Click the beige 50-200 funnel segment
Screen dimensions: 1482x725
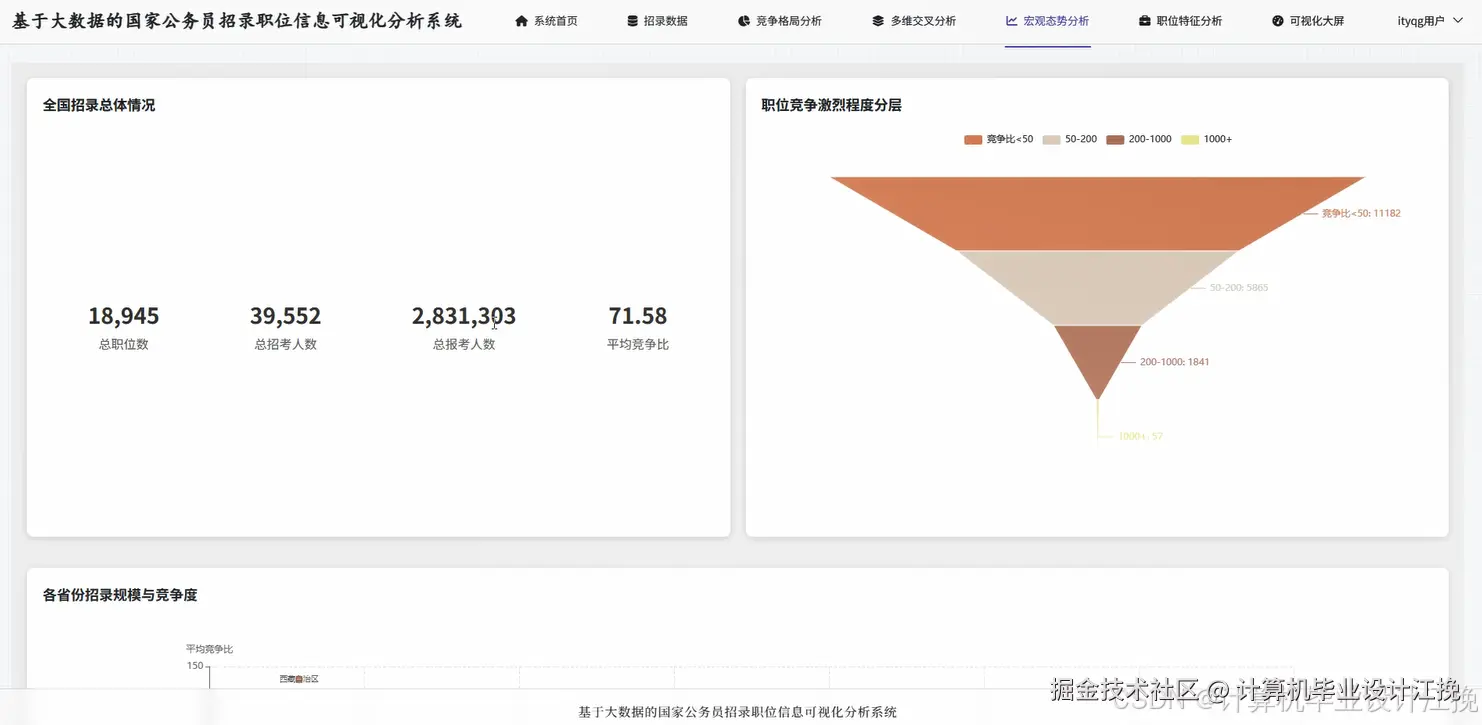click(1098, 287)
